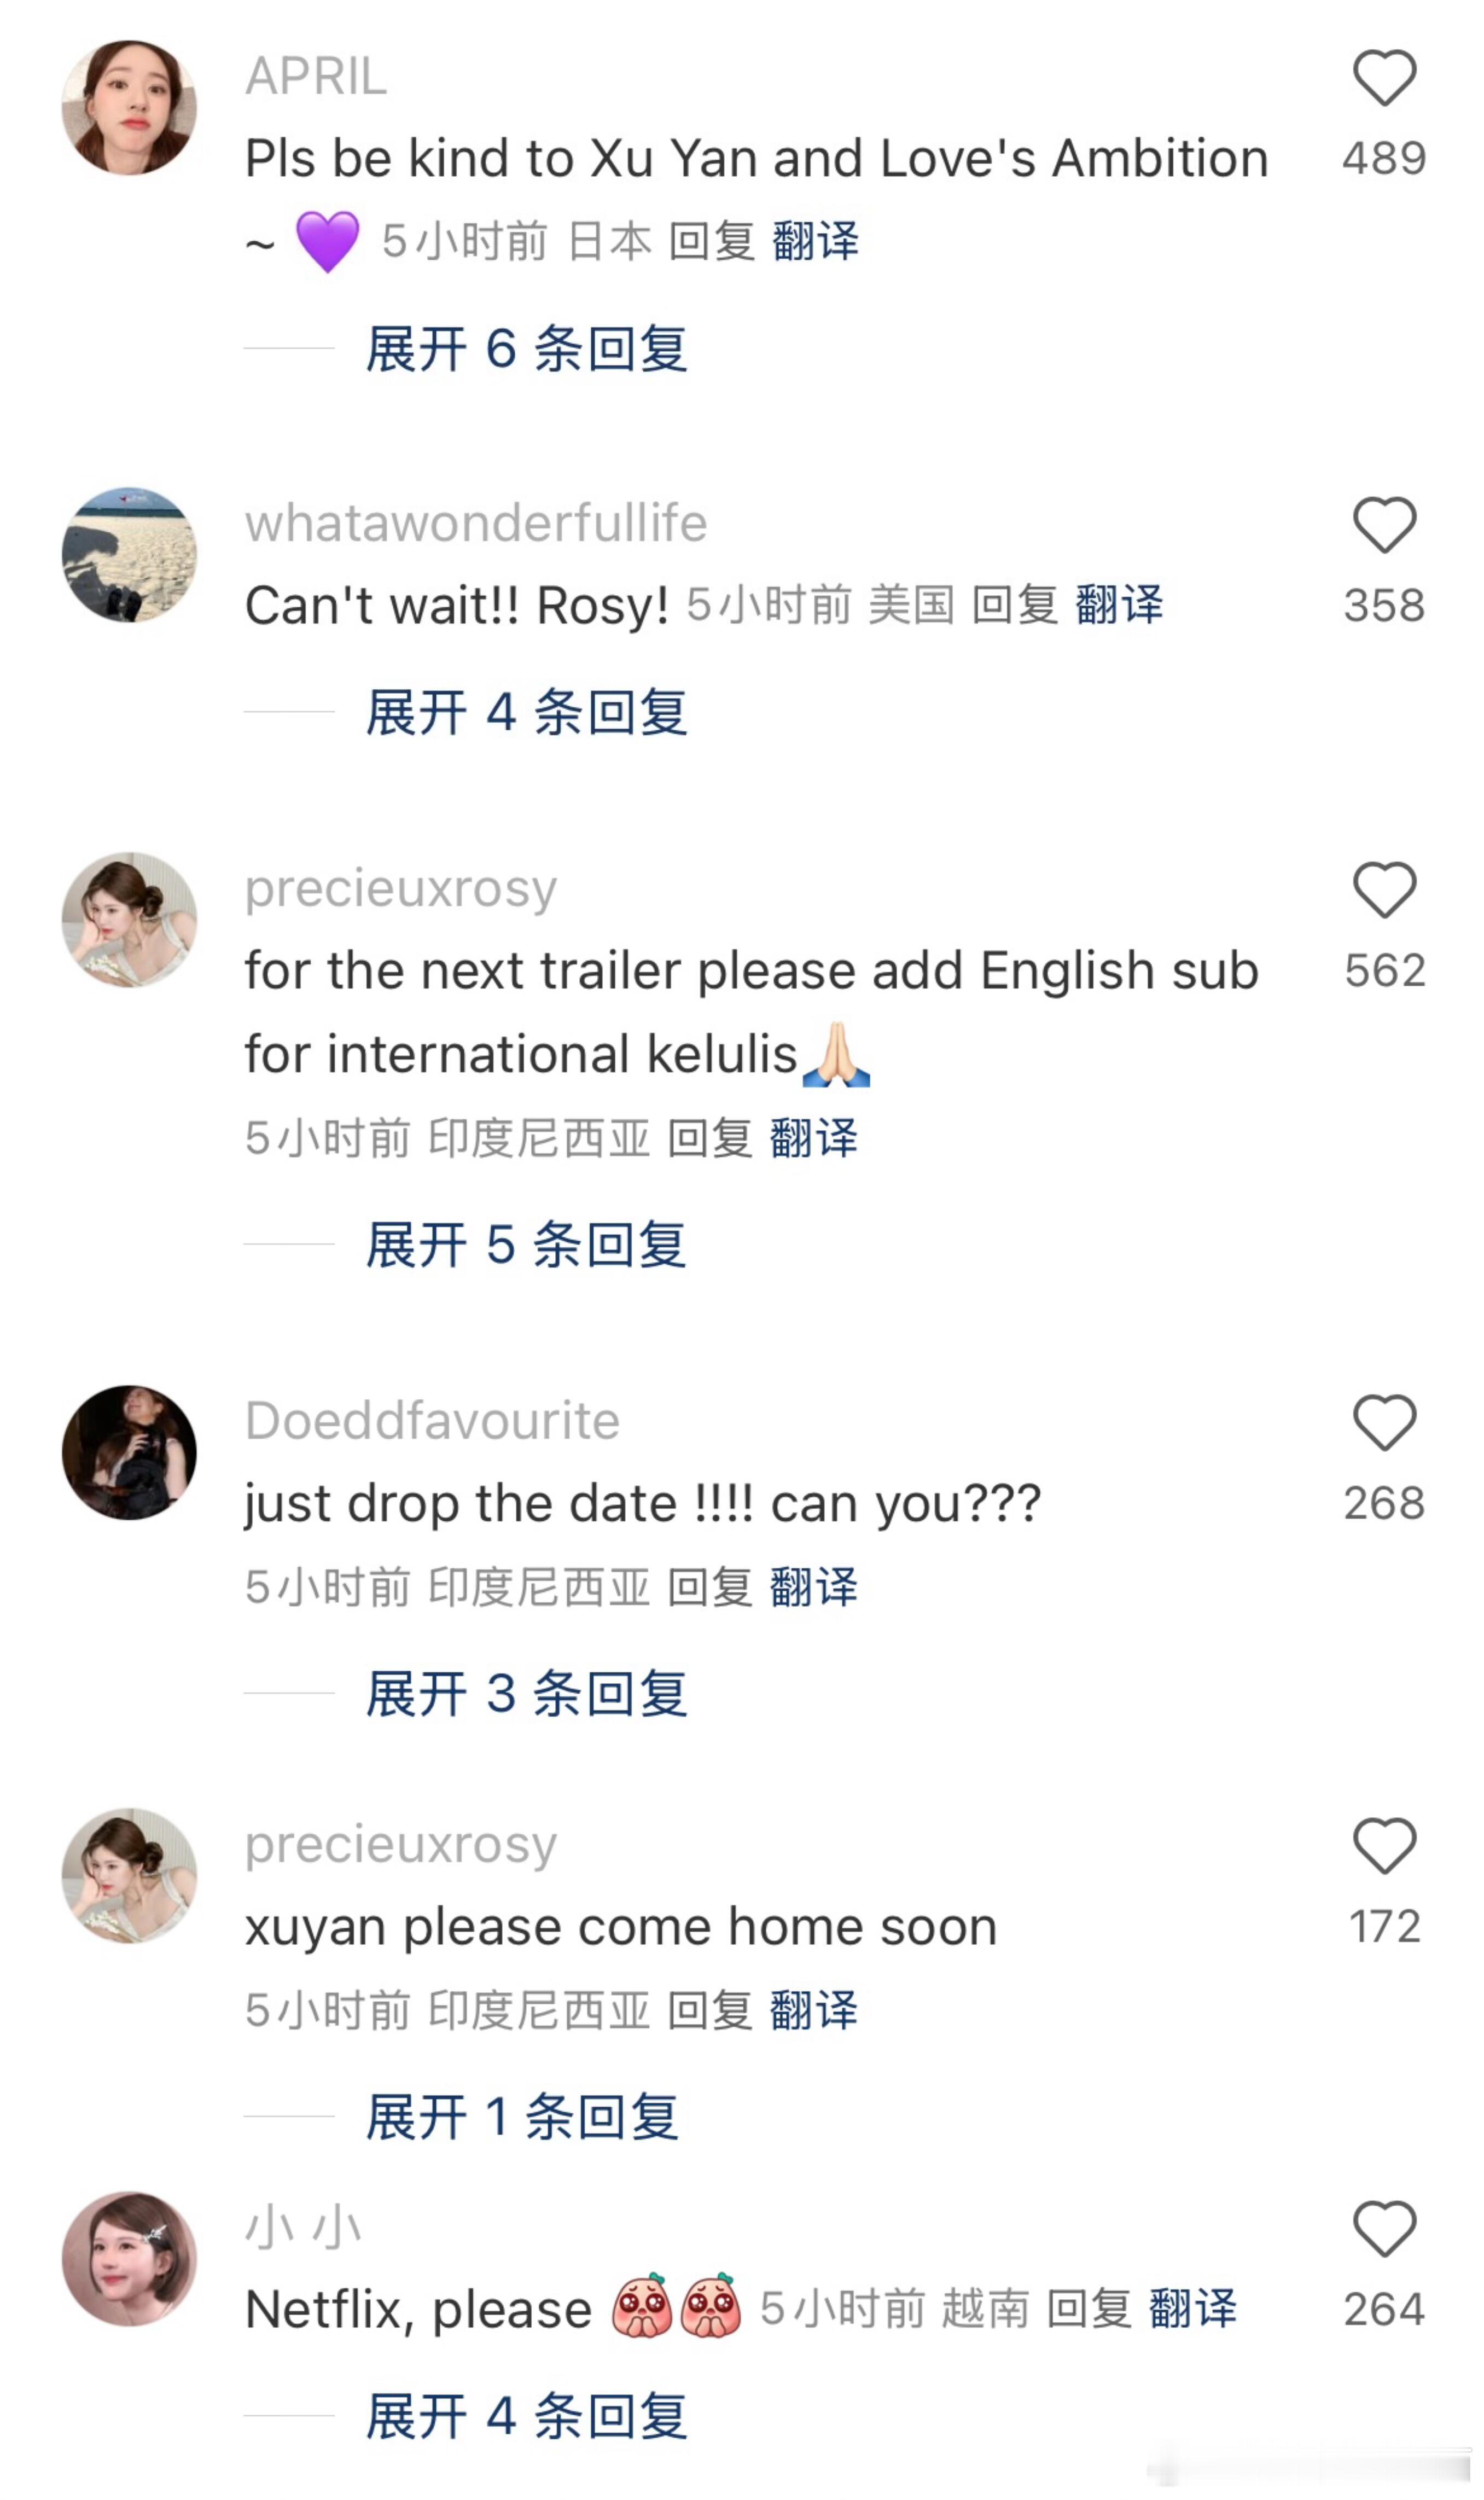Open APRIL's profile avatar
The width and height of the screenshot is (1484, 2500).
pyautogui.click(x=129, y=108)
